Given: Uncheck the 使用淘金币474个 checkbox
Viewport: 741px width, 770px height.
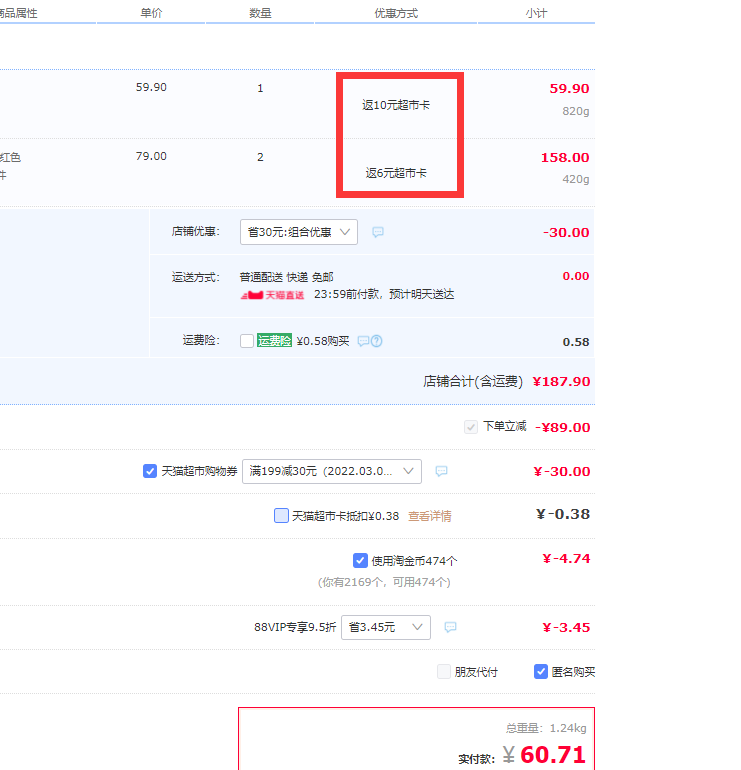Looking at the screenshot, I should (360, 560).
